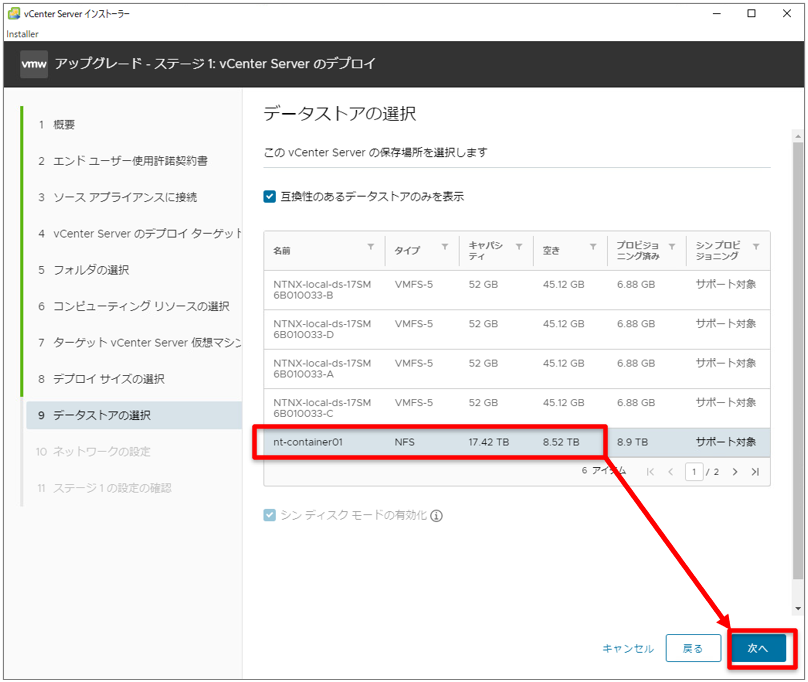The image size is (808, 682).
Task: Filter the 空き column
Action: click(593, 247)
